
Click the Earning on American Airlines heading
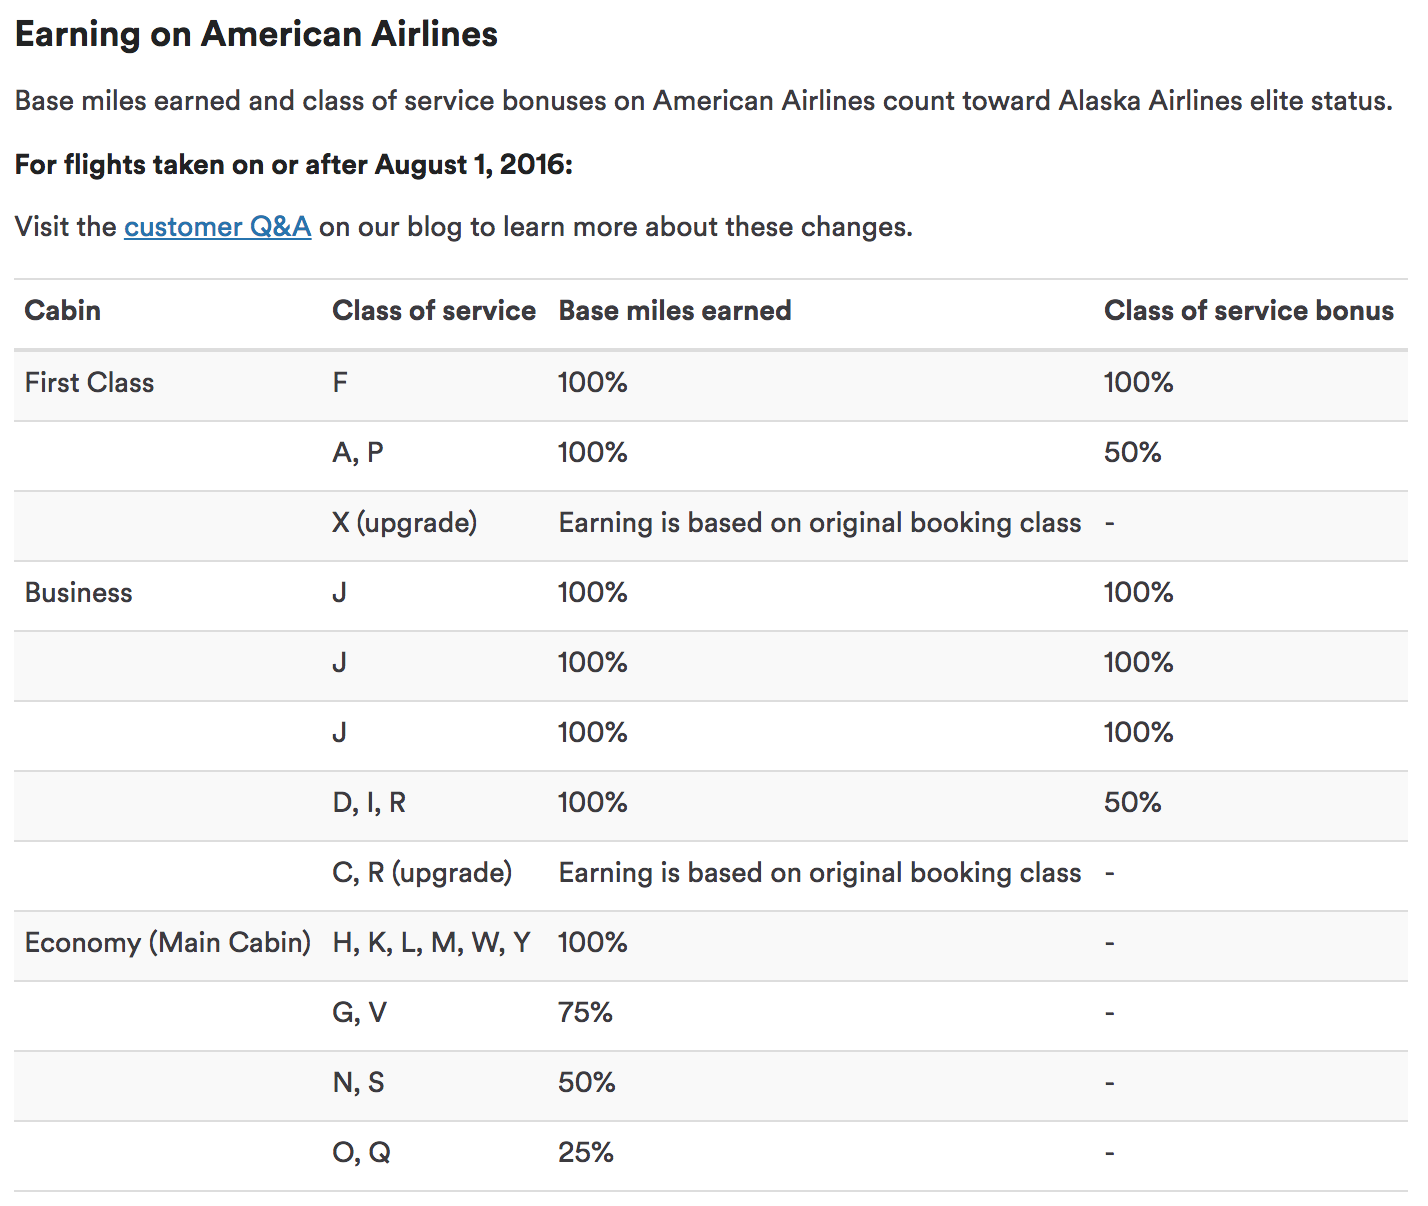(x=256, y=34)
